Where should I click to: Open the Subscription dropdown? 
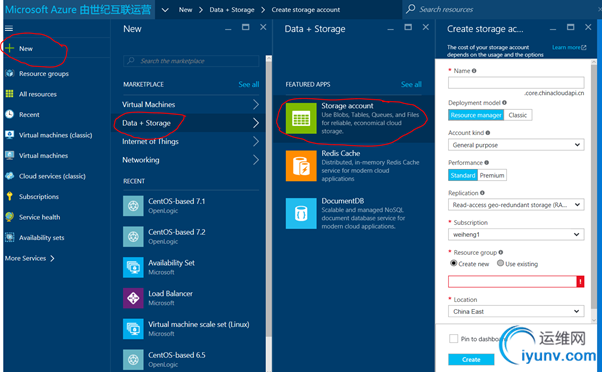[516, 234]
